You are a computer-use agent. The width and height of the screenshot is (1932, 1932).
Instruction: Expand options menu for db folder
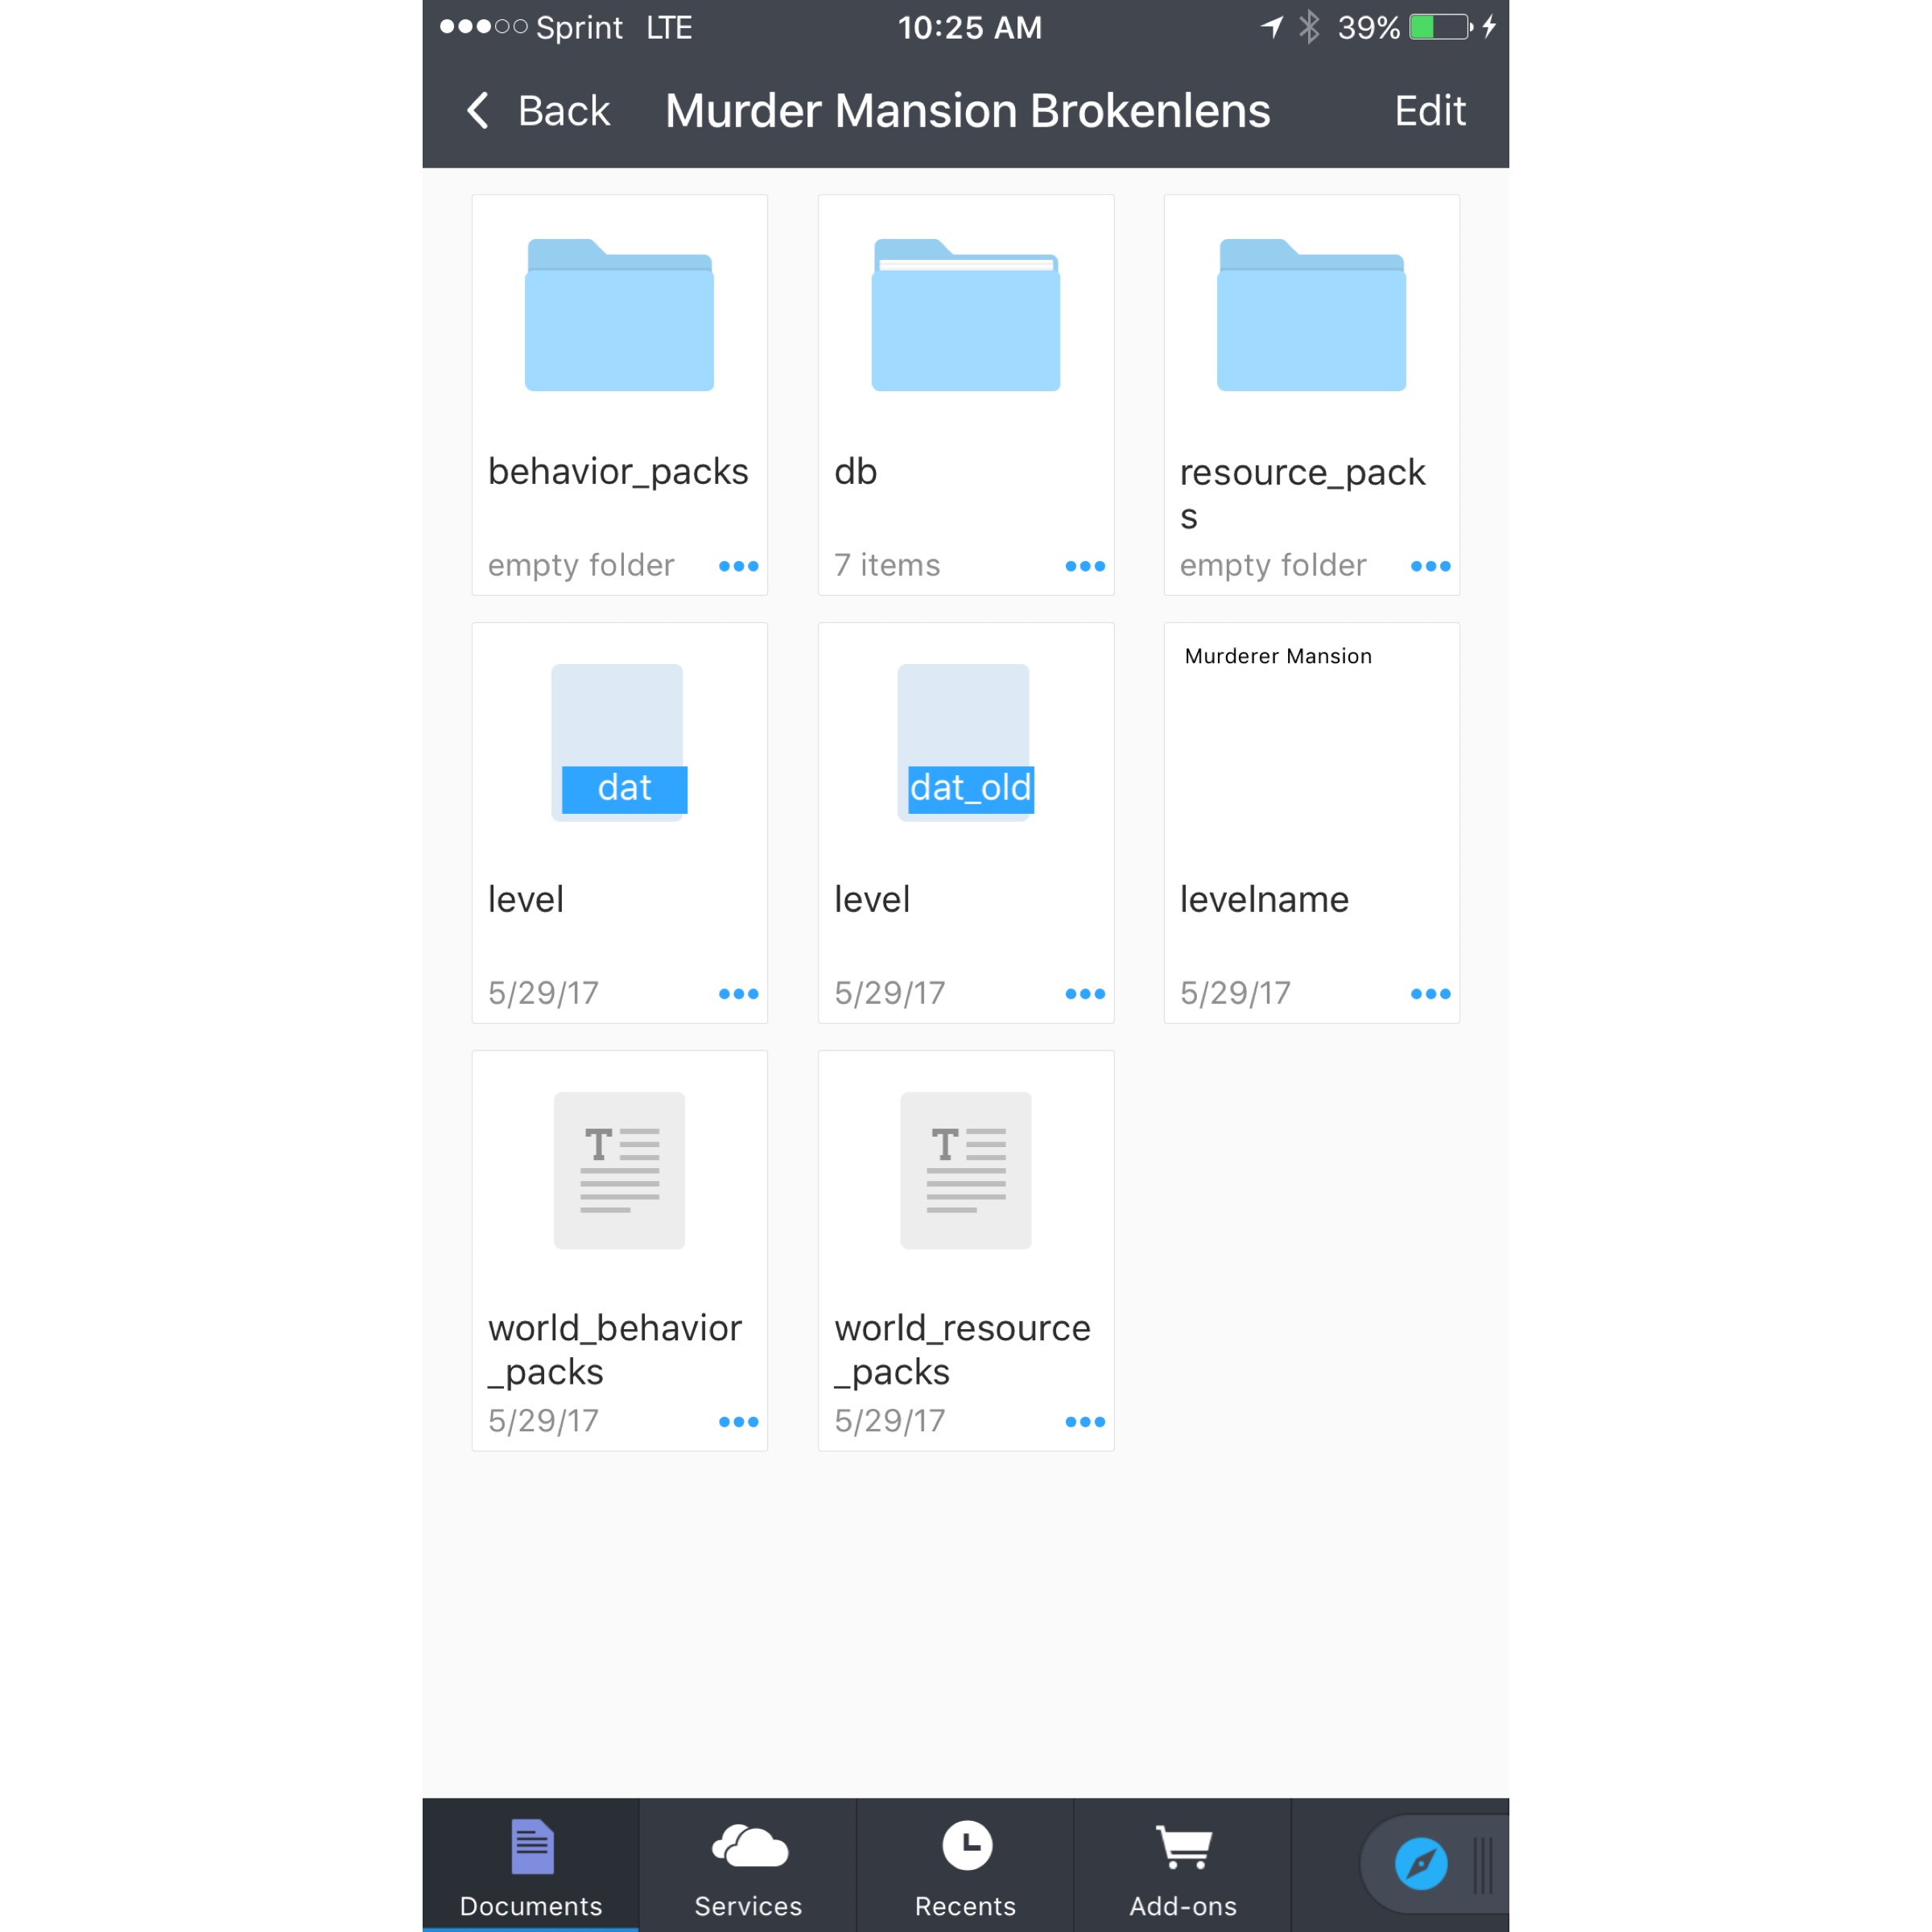coord(1085,566)
